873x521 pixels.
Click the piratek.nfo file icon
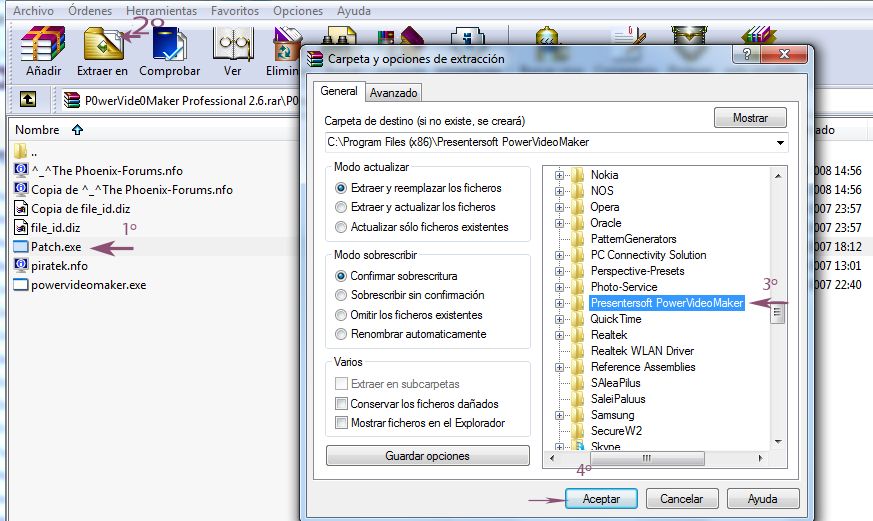point(21,265)
